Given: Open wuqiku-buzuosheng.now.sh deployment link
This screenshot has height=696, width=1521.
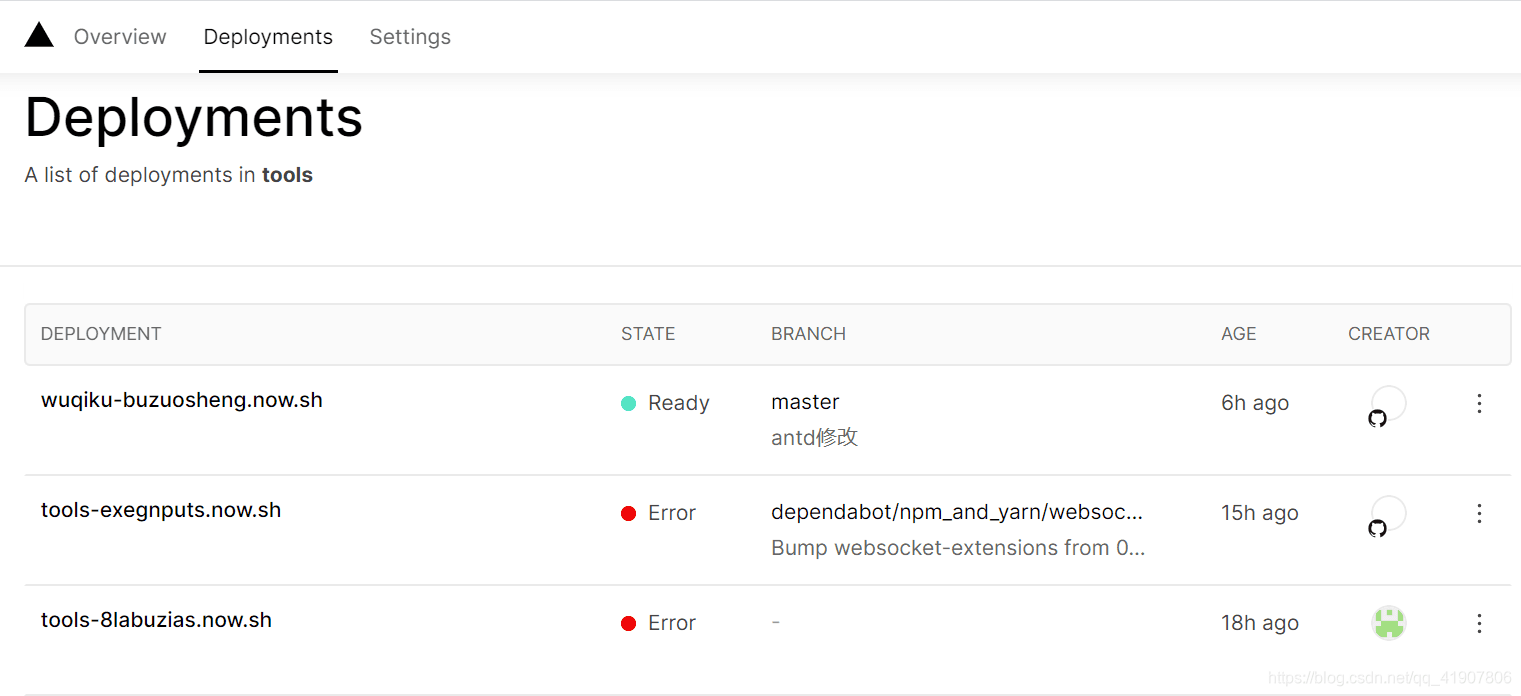Looking at the screenshot, I should (182, 400).
